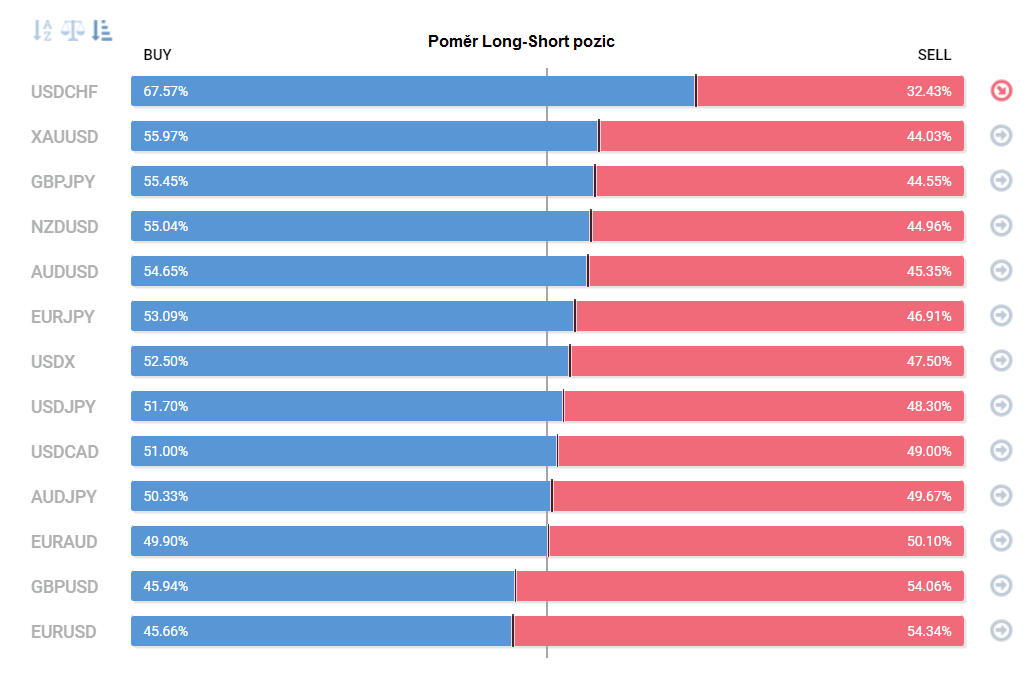The image size is (1035, 691).
Task: Click the blue 67.57% buy bar of USDCHF
Action: (413, 91)
